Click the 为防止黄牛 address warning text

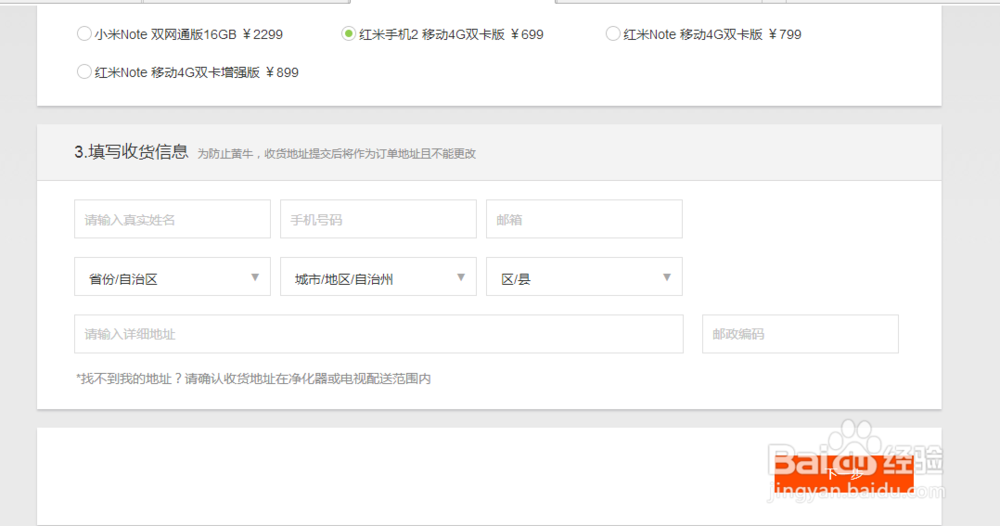336,154
